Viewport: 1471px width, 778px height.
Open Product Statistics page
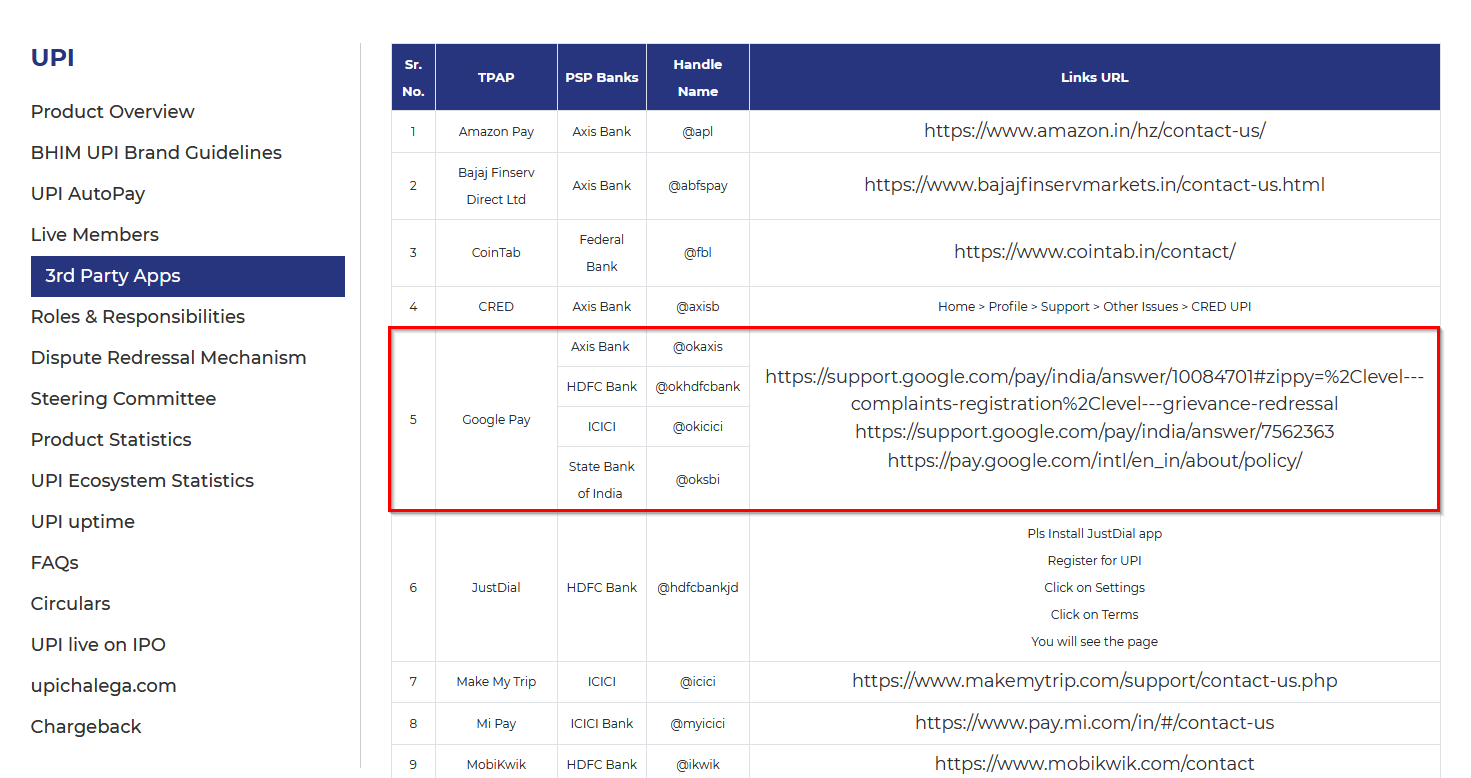point(111,440)
